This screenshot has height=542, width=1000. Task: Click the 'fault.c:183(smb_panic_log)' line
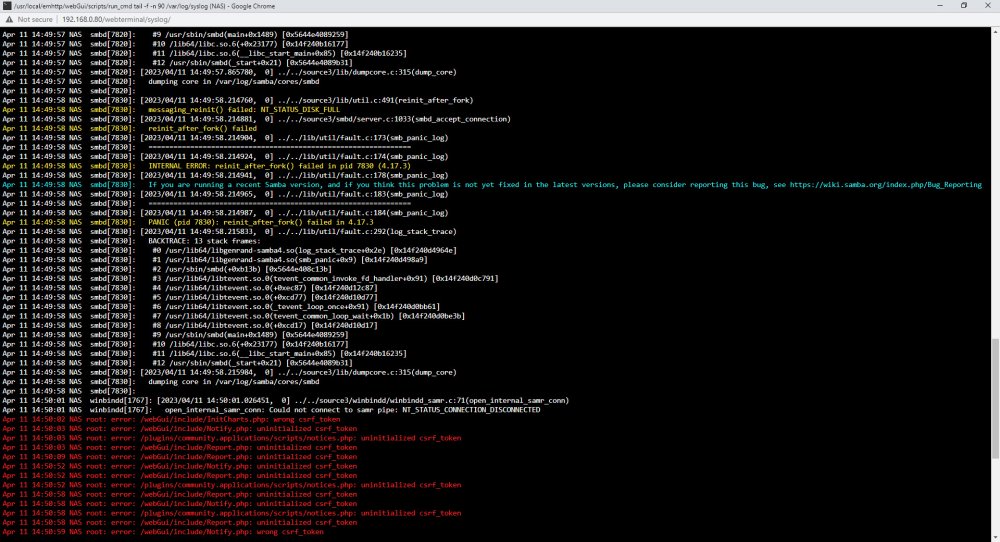coord(225,194)
